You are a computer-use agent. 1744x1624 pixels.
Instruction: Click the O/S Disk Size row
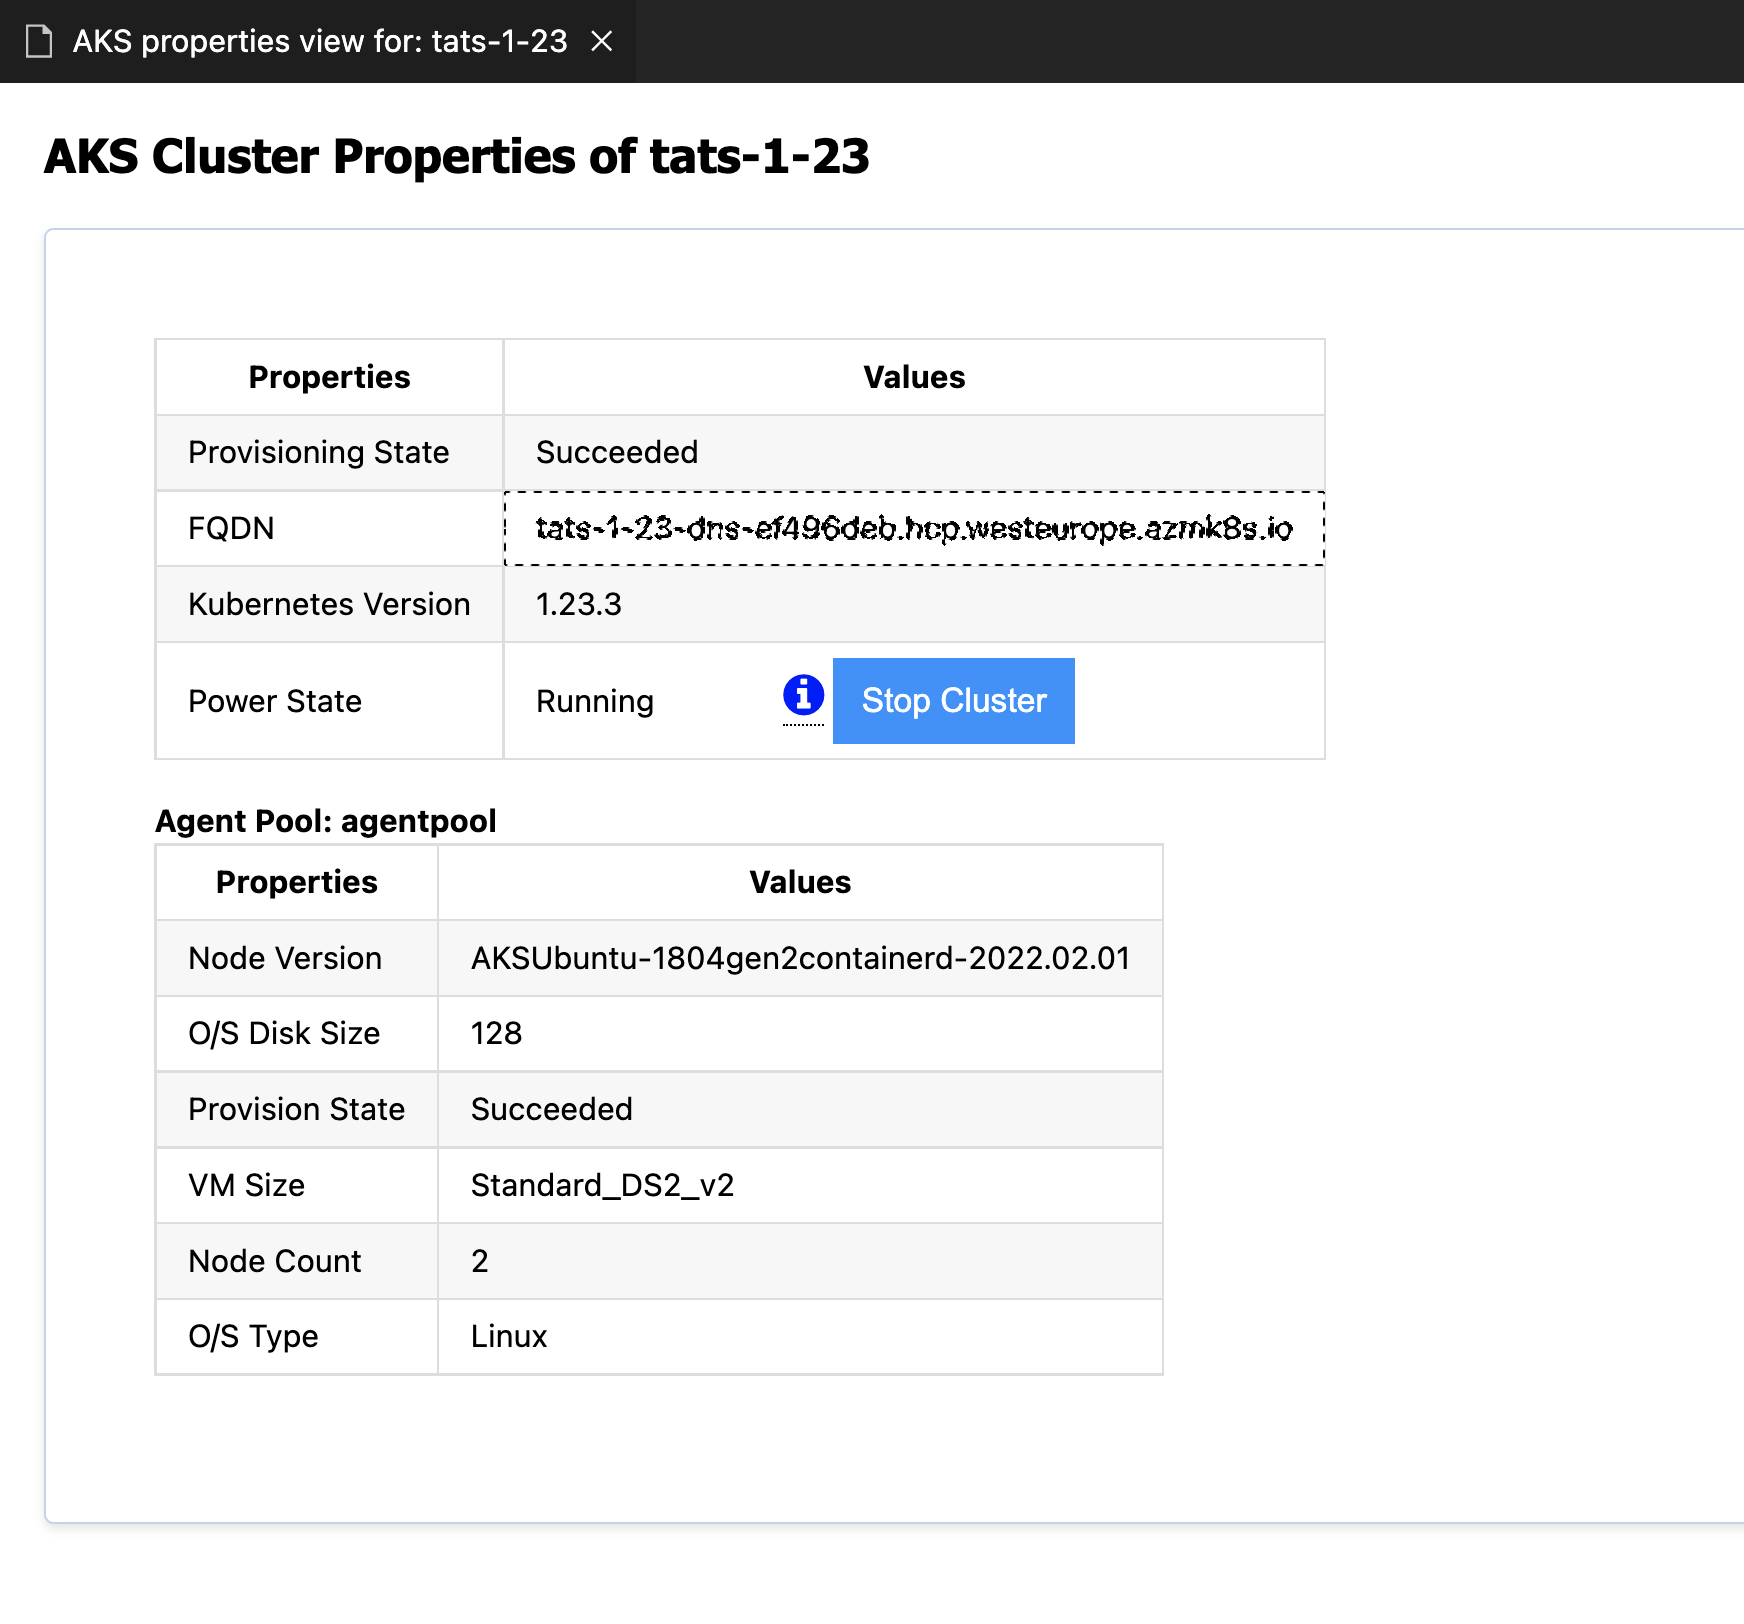point(284,1033)
